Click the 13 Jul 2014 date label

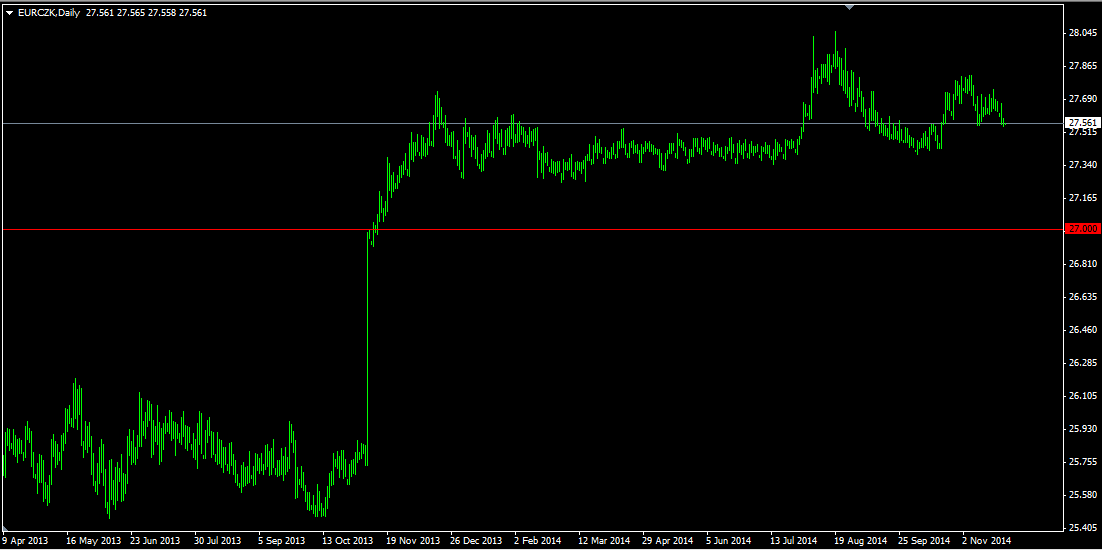coord(794,542)
